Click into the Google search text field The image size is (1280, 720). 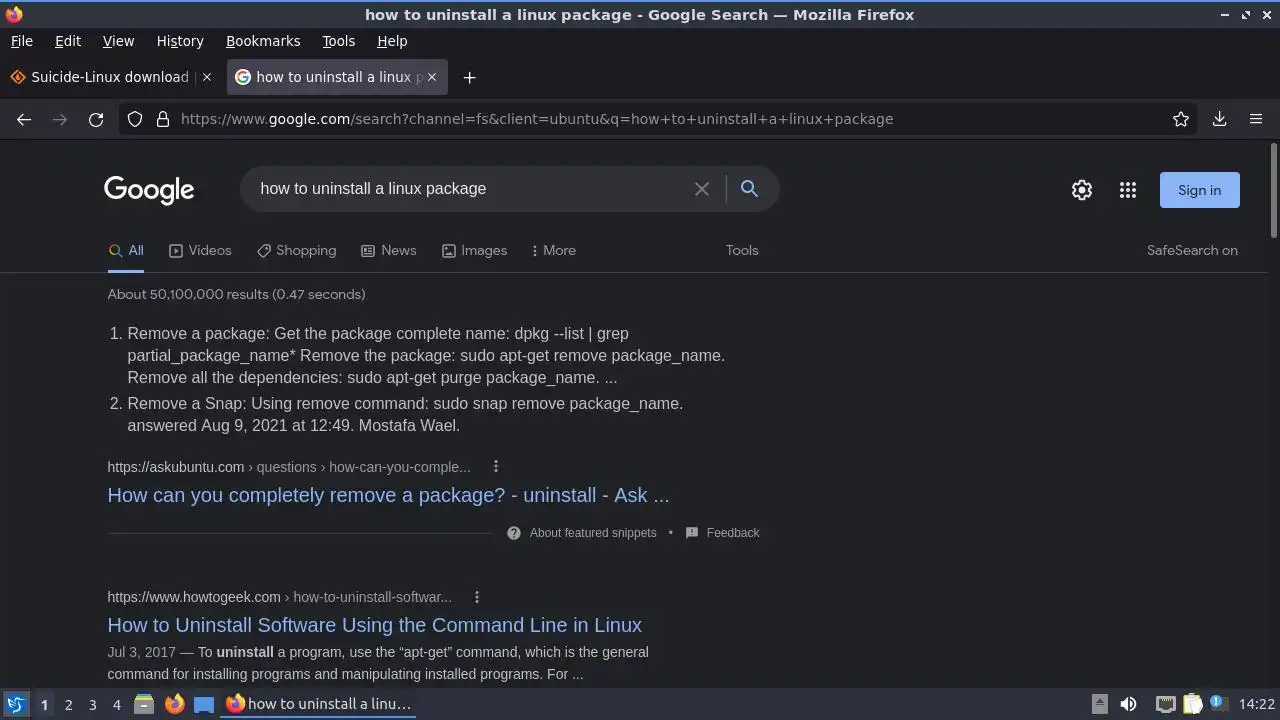[x=470, y=189]
